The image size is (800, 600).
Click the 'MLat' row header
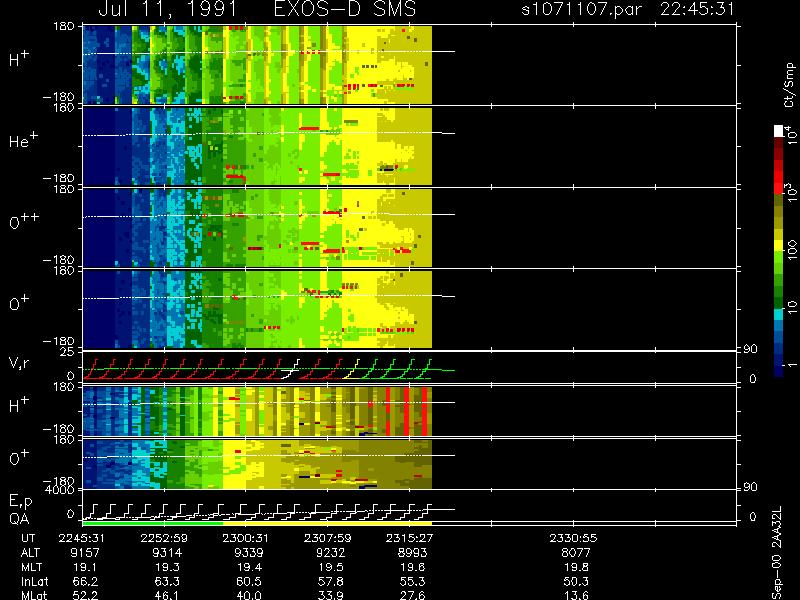tap(34, 595)
